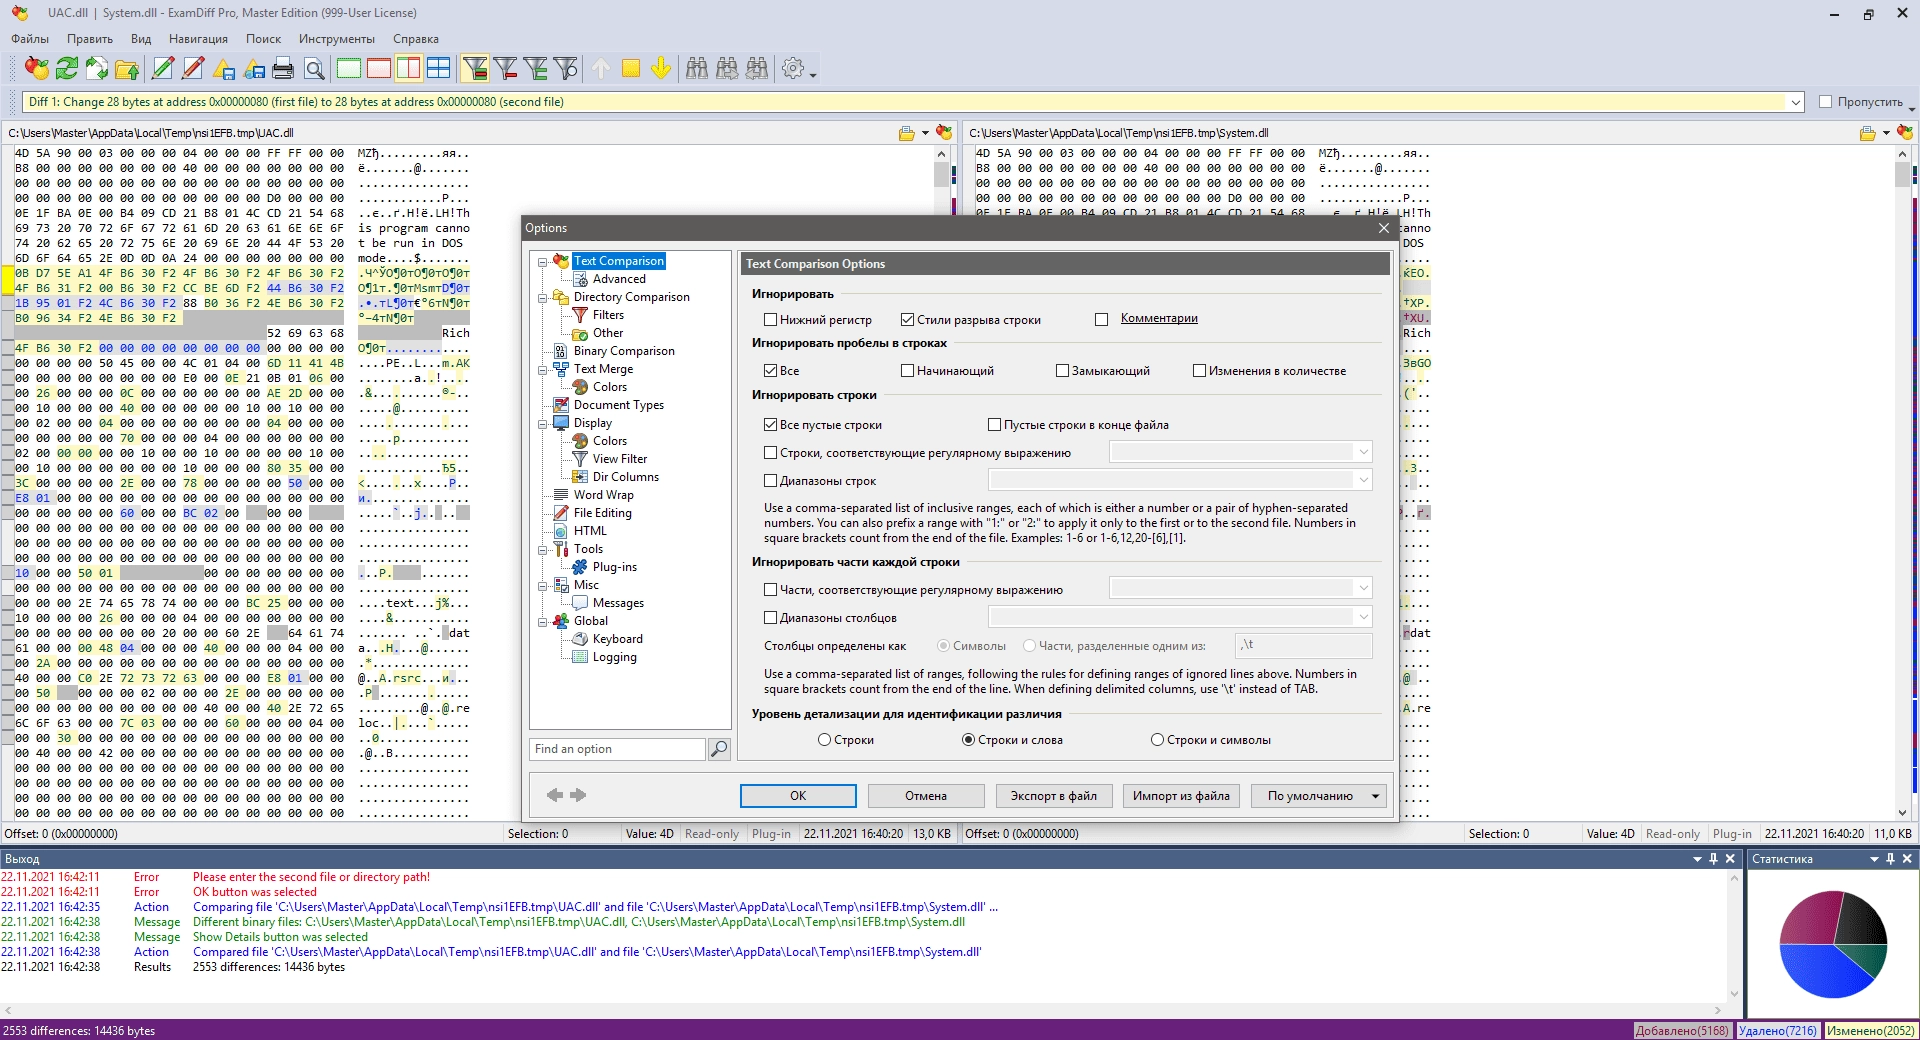Open the gear options toolbar icon
Viewport: 1920px width, 1040px height.
pos(793,68)
